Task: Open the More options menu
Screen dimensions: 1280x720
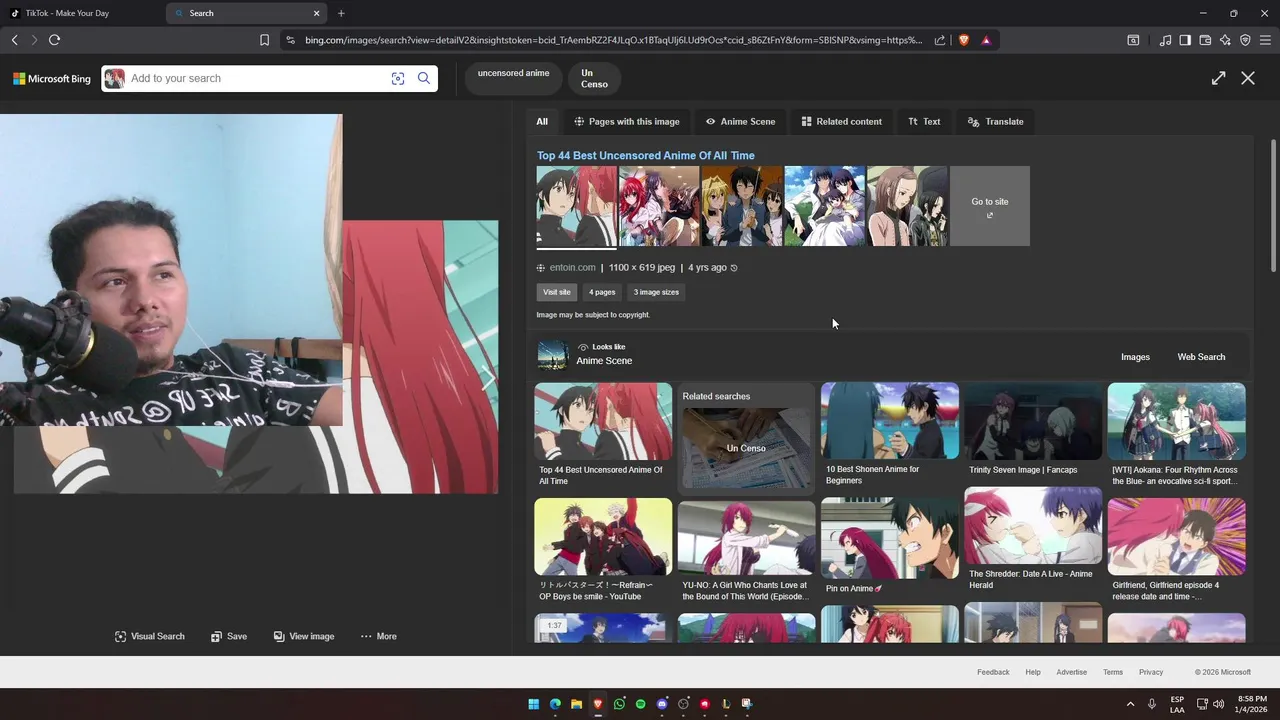Action: pos(379,636)
